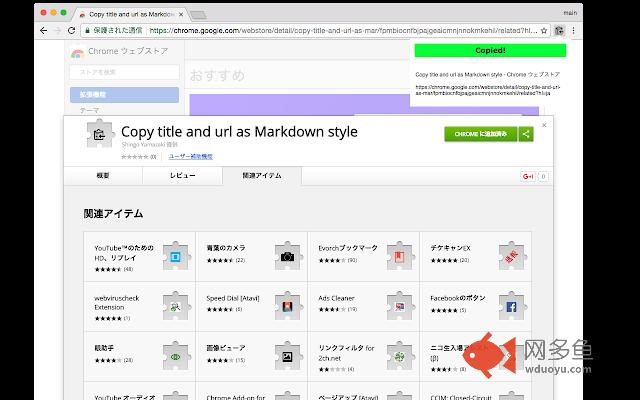The image size is (640, 400).
Task: Open a new browser tab
Action: pos(199,16)
